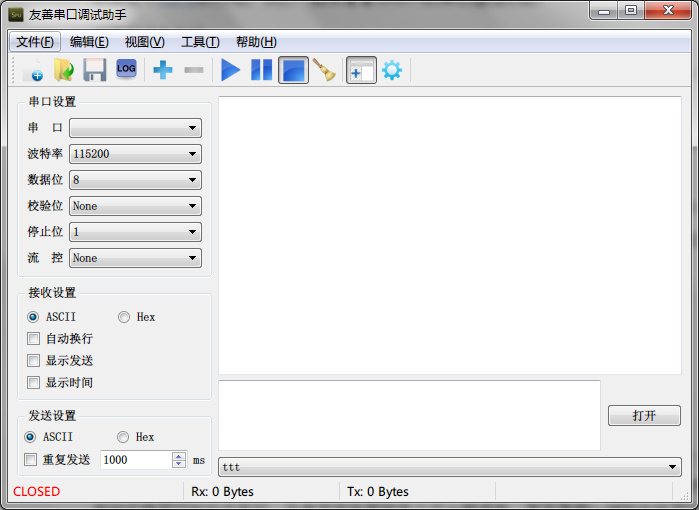Viewport: 699px width, 510px height.
Task: Click the Tx: 0 Bytes counter
Action: point(378,491)
